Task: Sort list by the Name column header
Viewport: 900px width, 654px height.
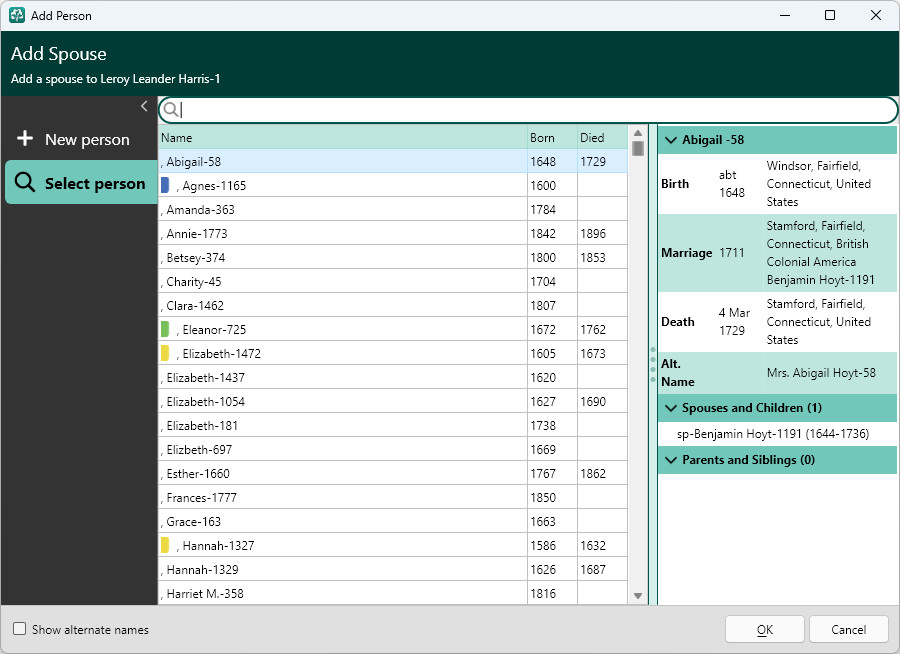Action: (x=343, y=138)
